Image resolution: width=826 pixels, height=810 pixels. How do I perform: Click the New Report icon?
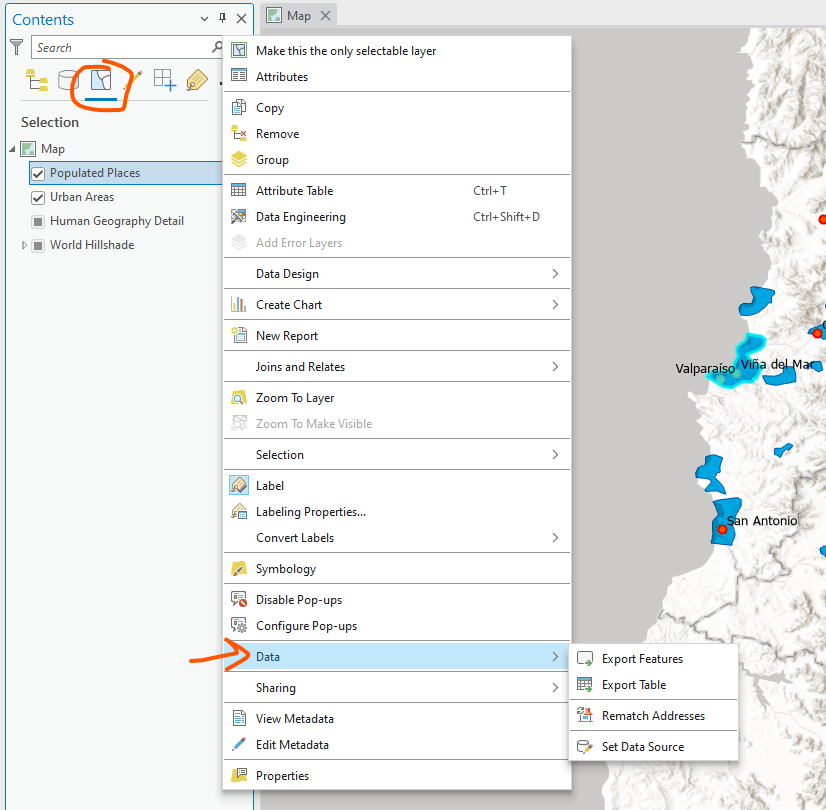click(239, 335)
